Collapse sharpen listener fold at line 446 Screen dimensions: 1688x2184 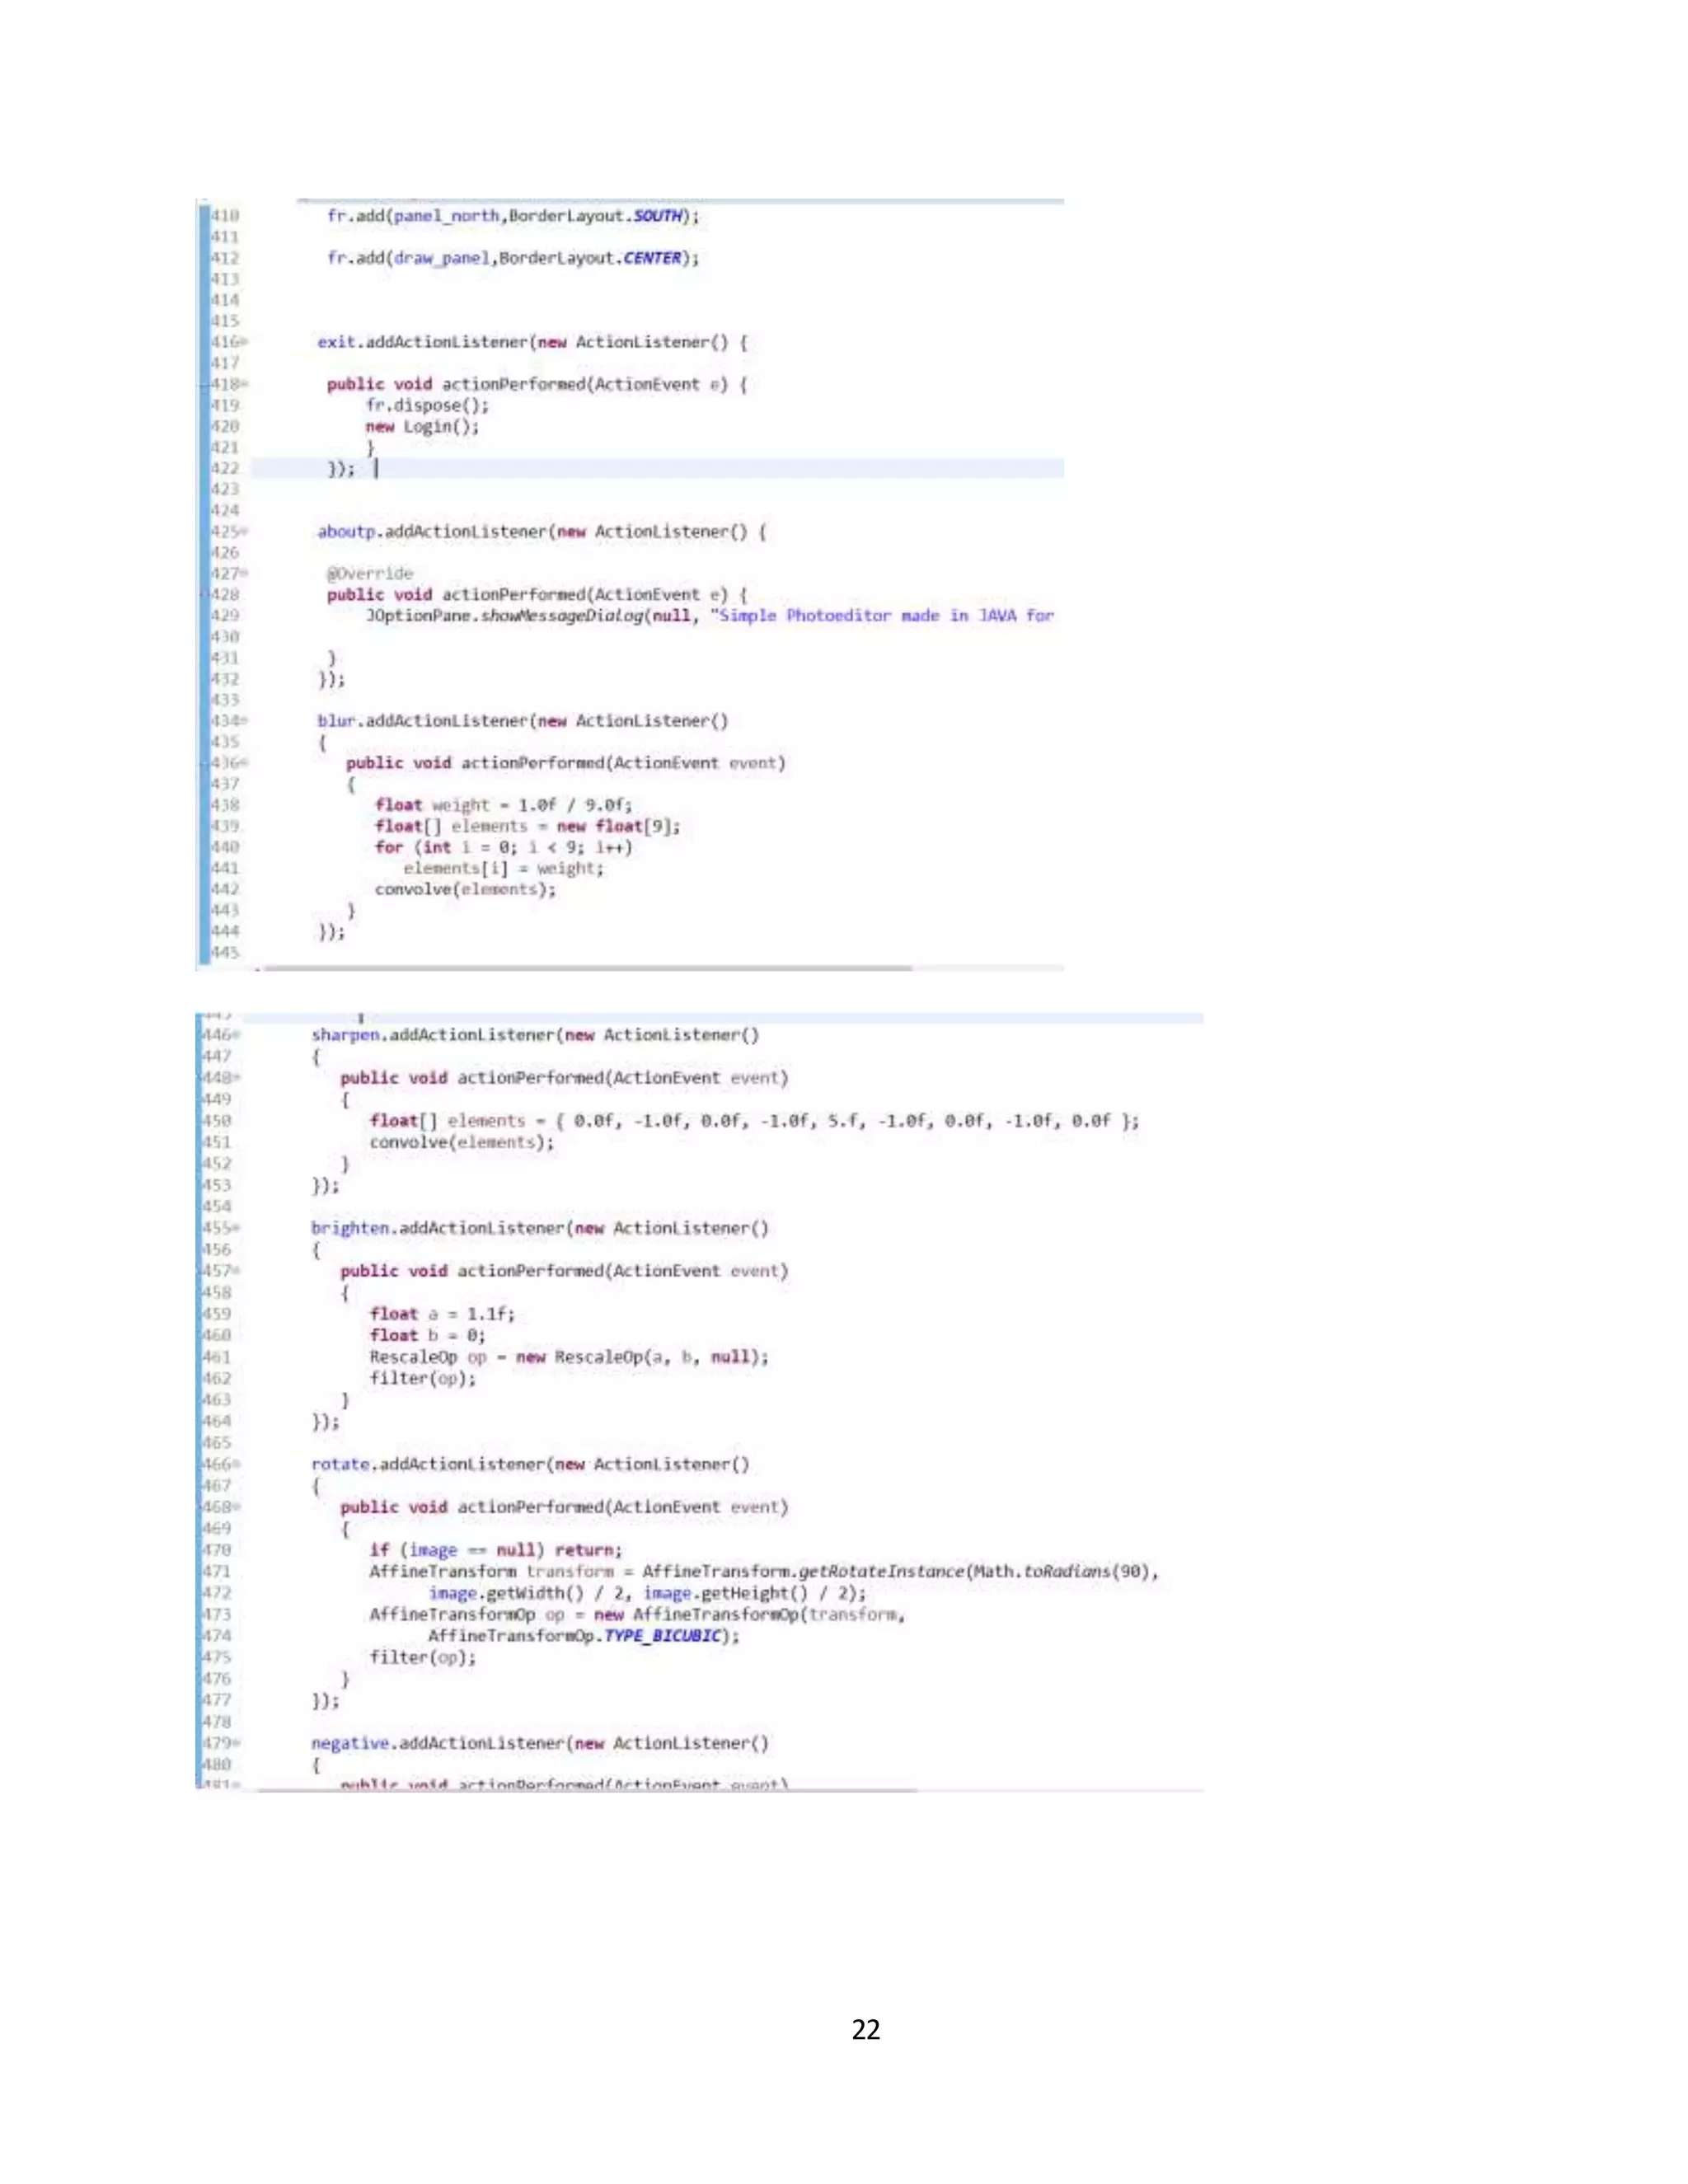pyautogui.click(x=237, y=1035)
